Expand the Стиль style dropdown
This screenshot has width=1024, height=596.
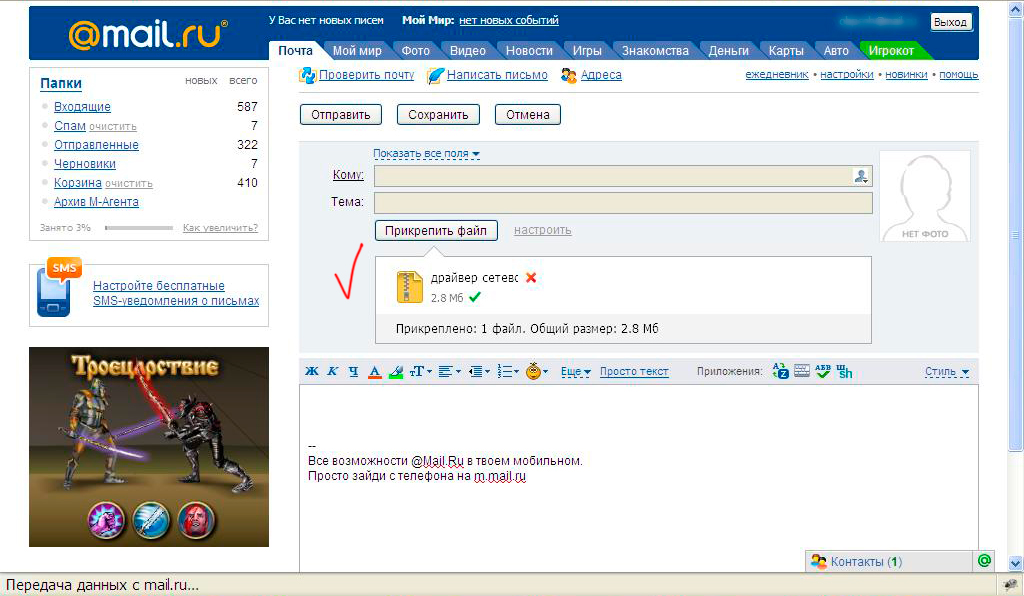[946, 371]
